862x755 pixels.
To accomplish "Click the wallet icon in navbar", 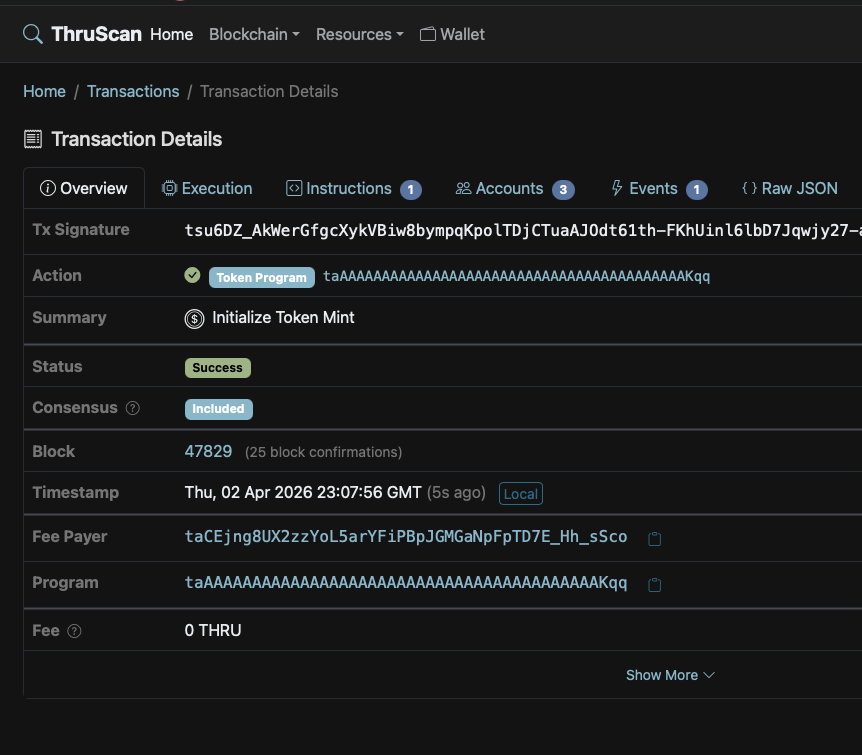I will click(428, 34).
